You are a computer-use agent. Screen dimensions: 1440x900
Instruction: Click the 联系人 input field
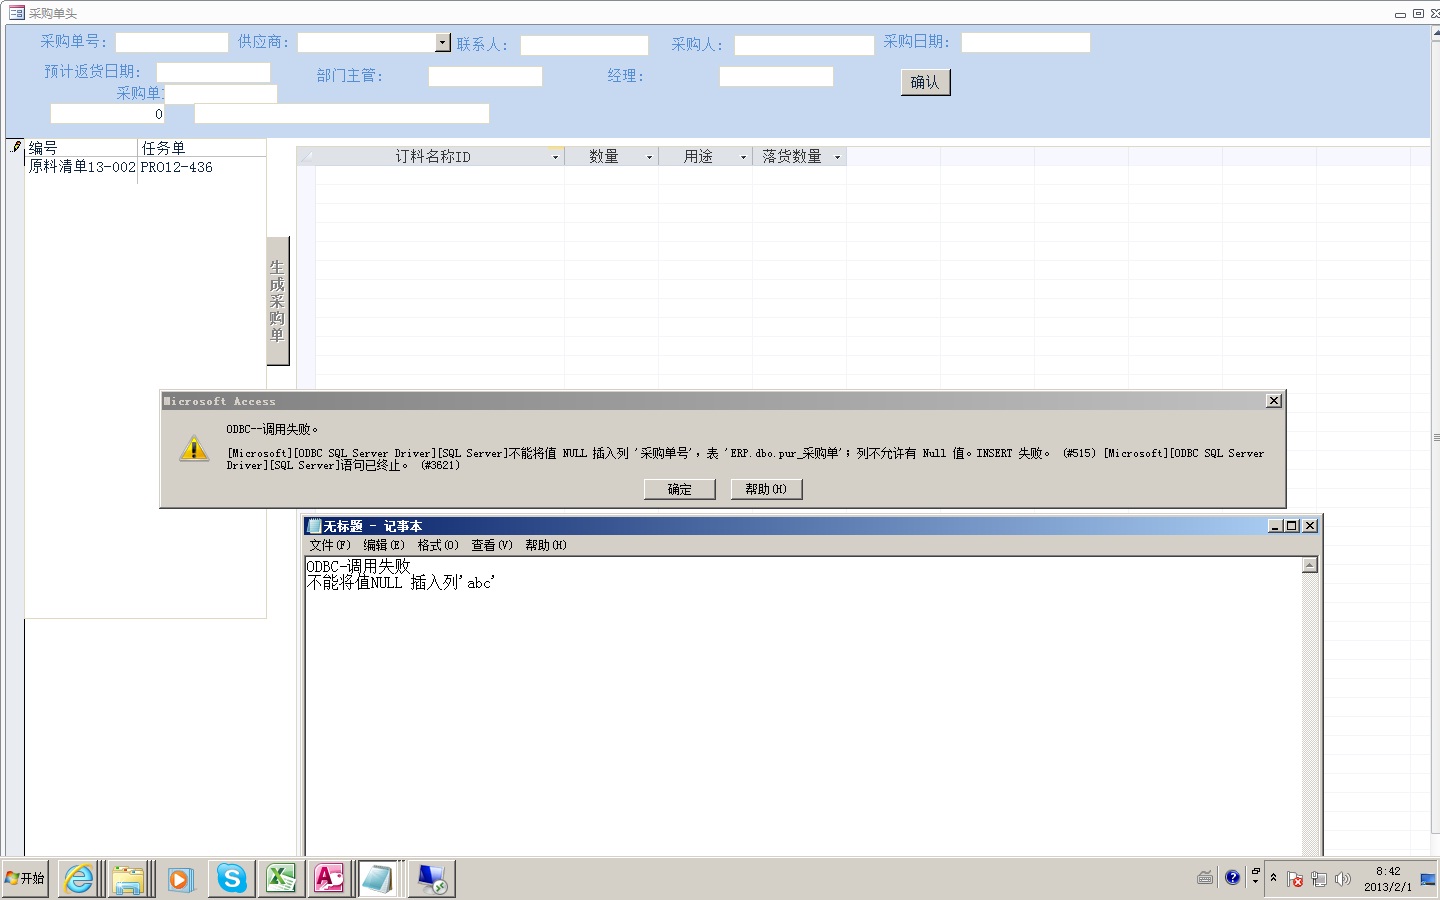pyautogui.click(x=584, y=45)
